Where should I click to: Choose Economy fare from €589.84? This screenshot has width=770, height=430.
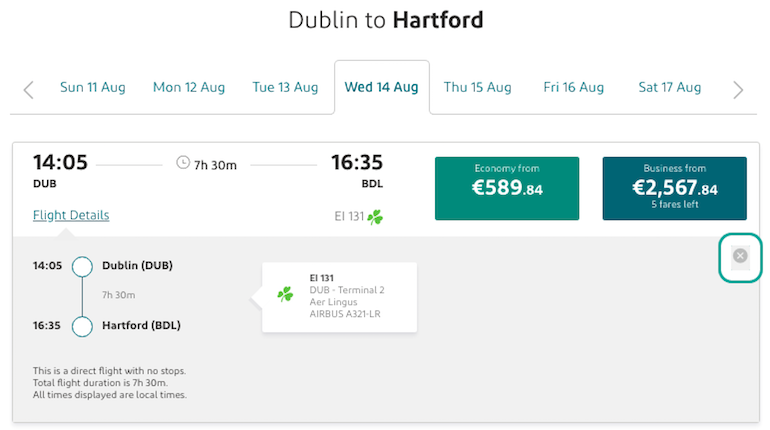coord(507,188)
